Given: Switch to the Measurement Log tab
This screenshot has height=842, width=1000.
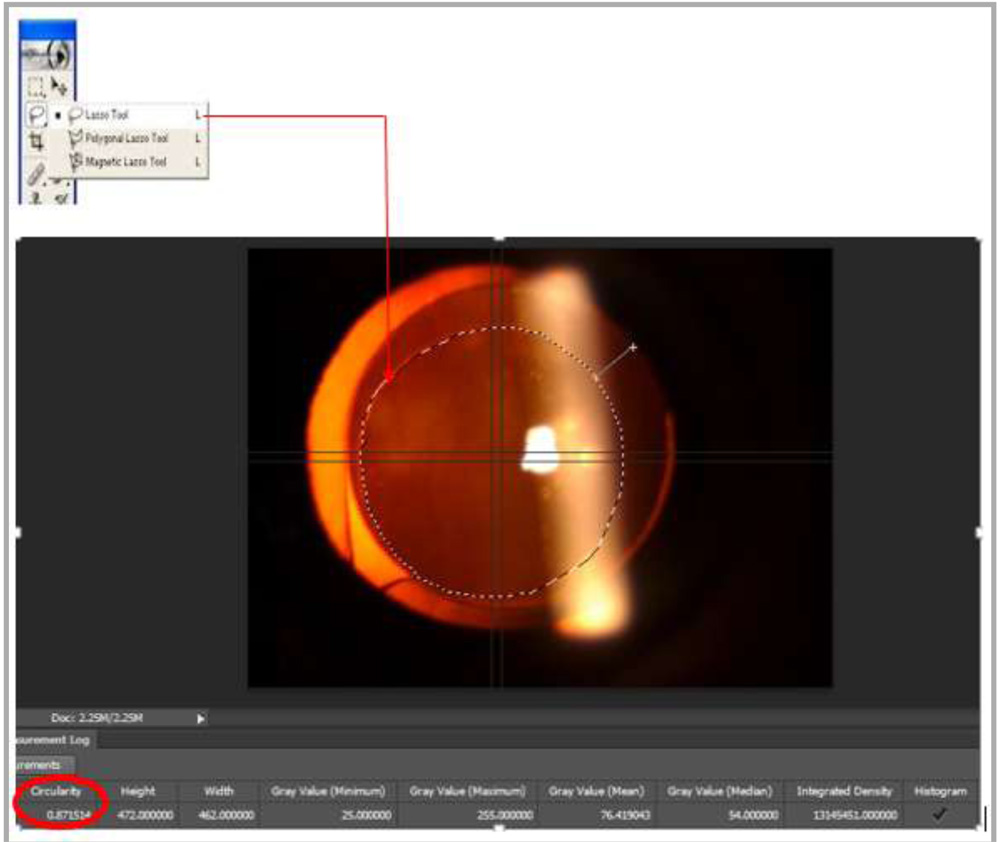Looking at the screenshot, I should [x=54, y=740].
